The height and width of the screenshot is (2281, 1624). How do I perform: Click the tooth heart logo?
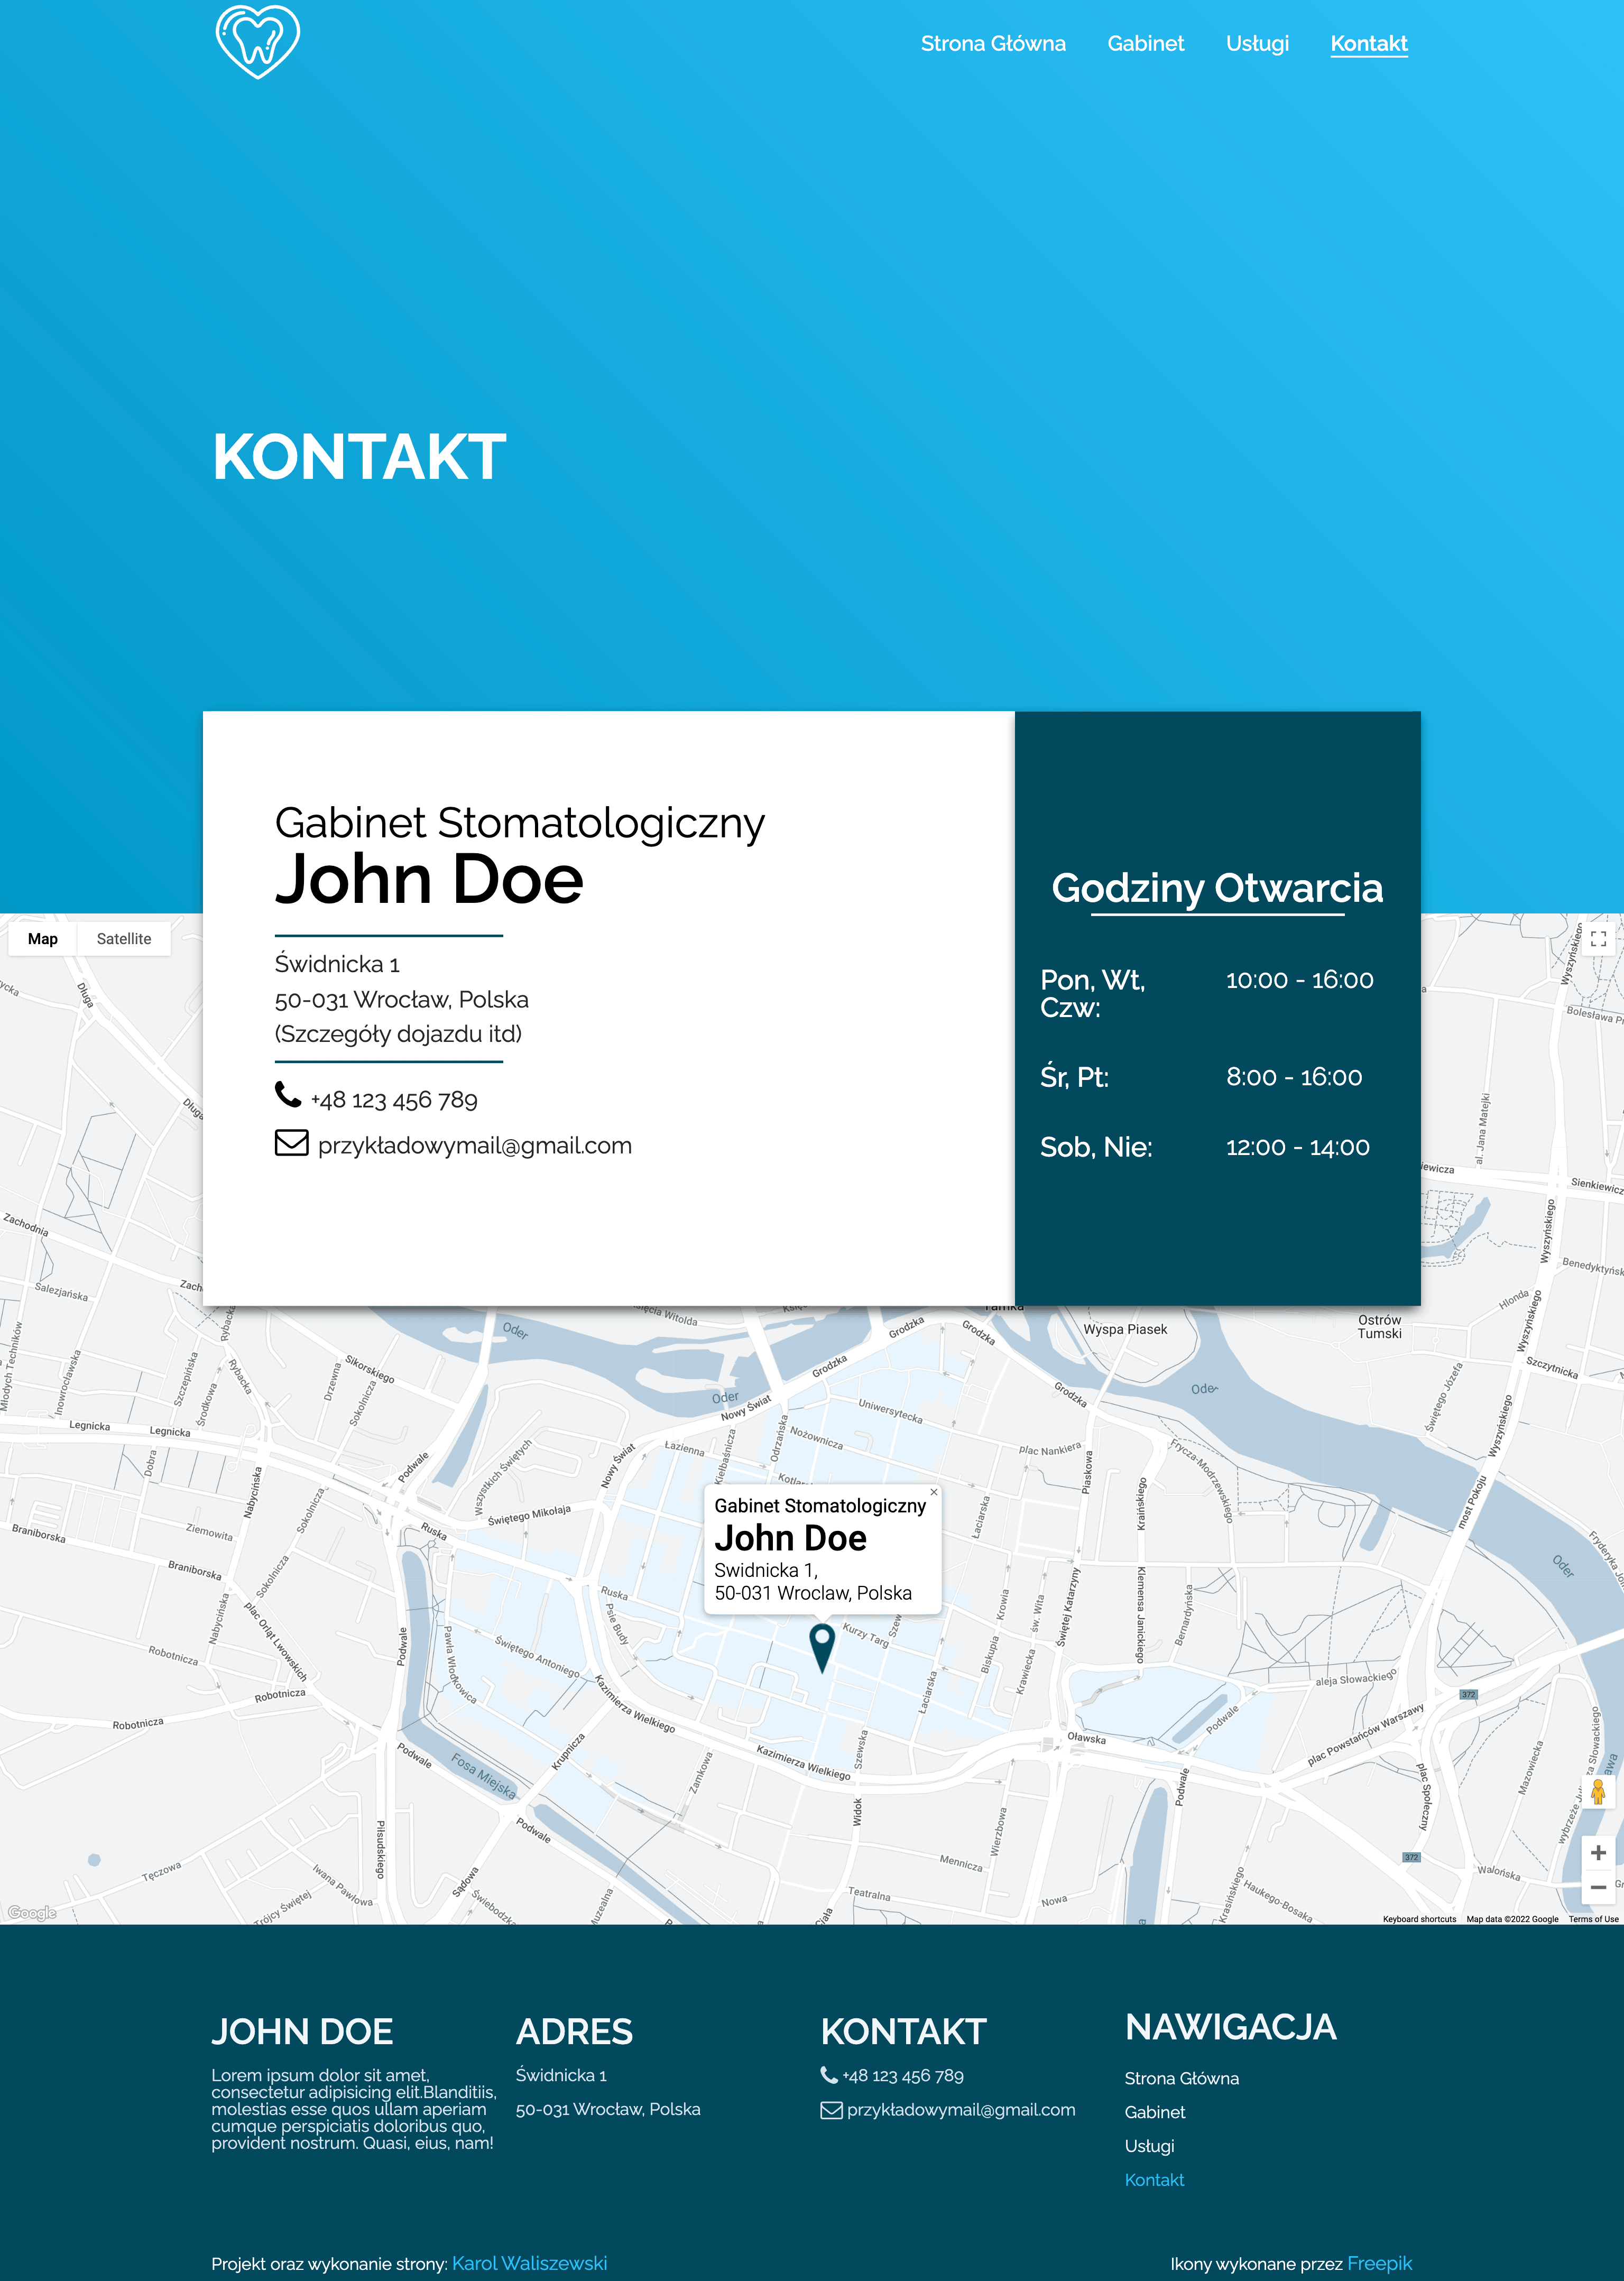257,41
